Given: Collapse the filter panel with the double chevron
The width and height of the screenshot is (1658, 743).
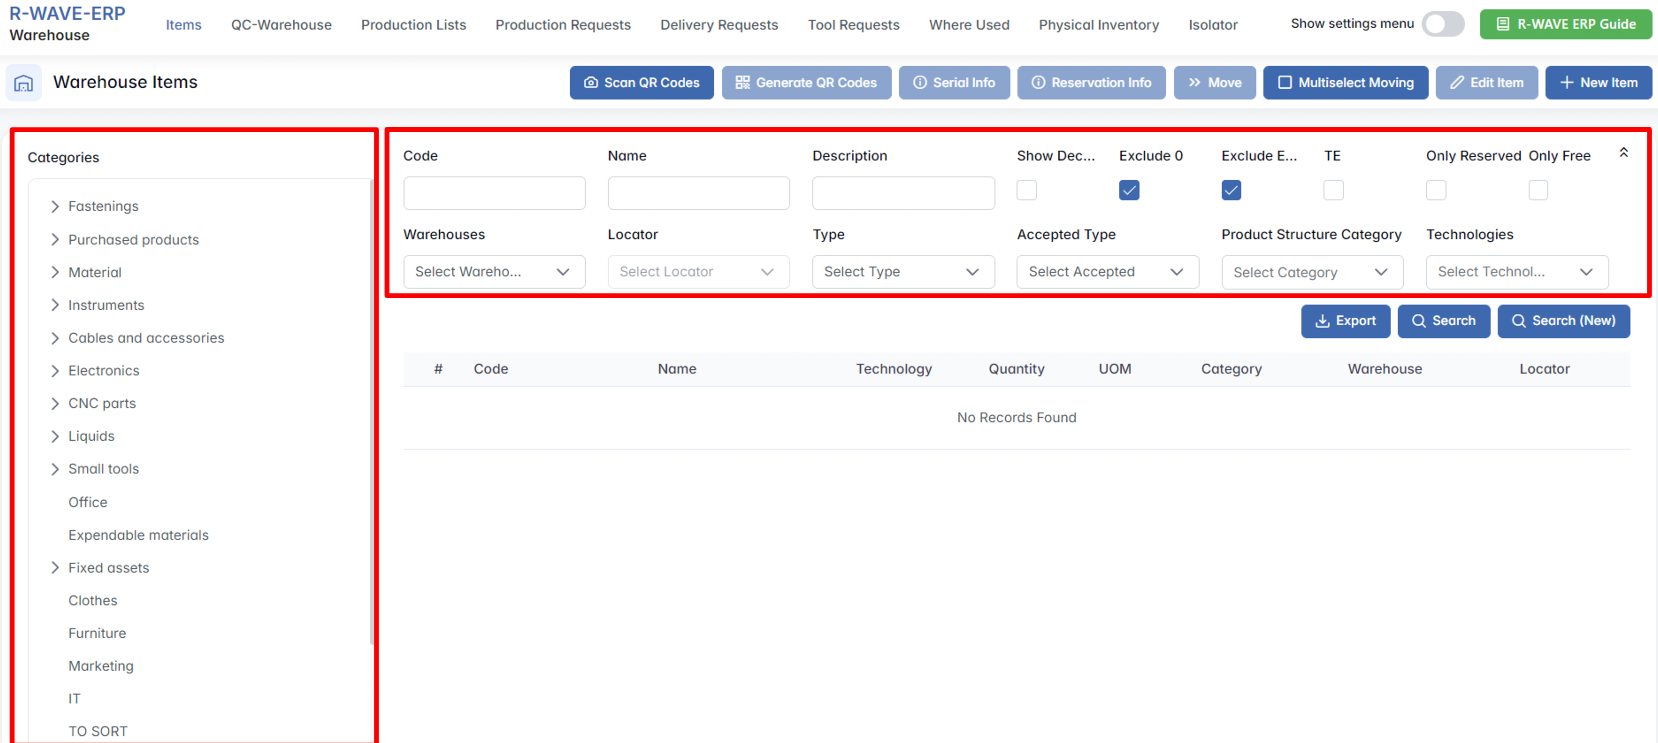Looking at the screenshot, I should [1623, 153].
